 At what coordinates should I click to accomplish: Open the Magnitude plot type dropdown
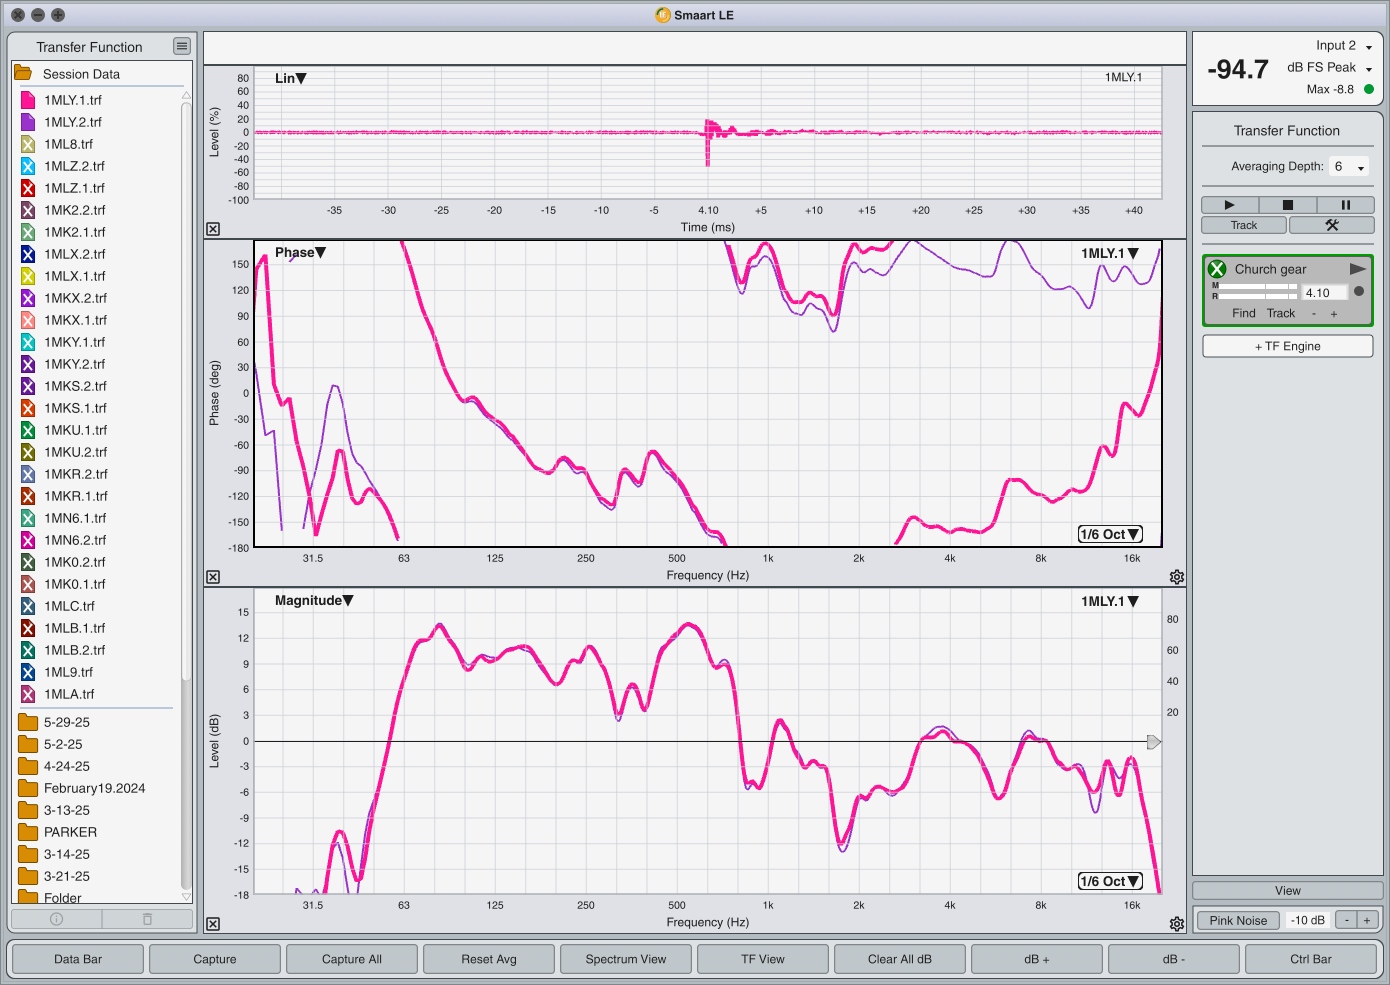(x=314, y=600)
